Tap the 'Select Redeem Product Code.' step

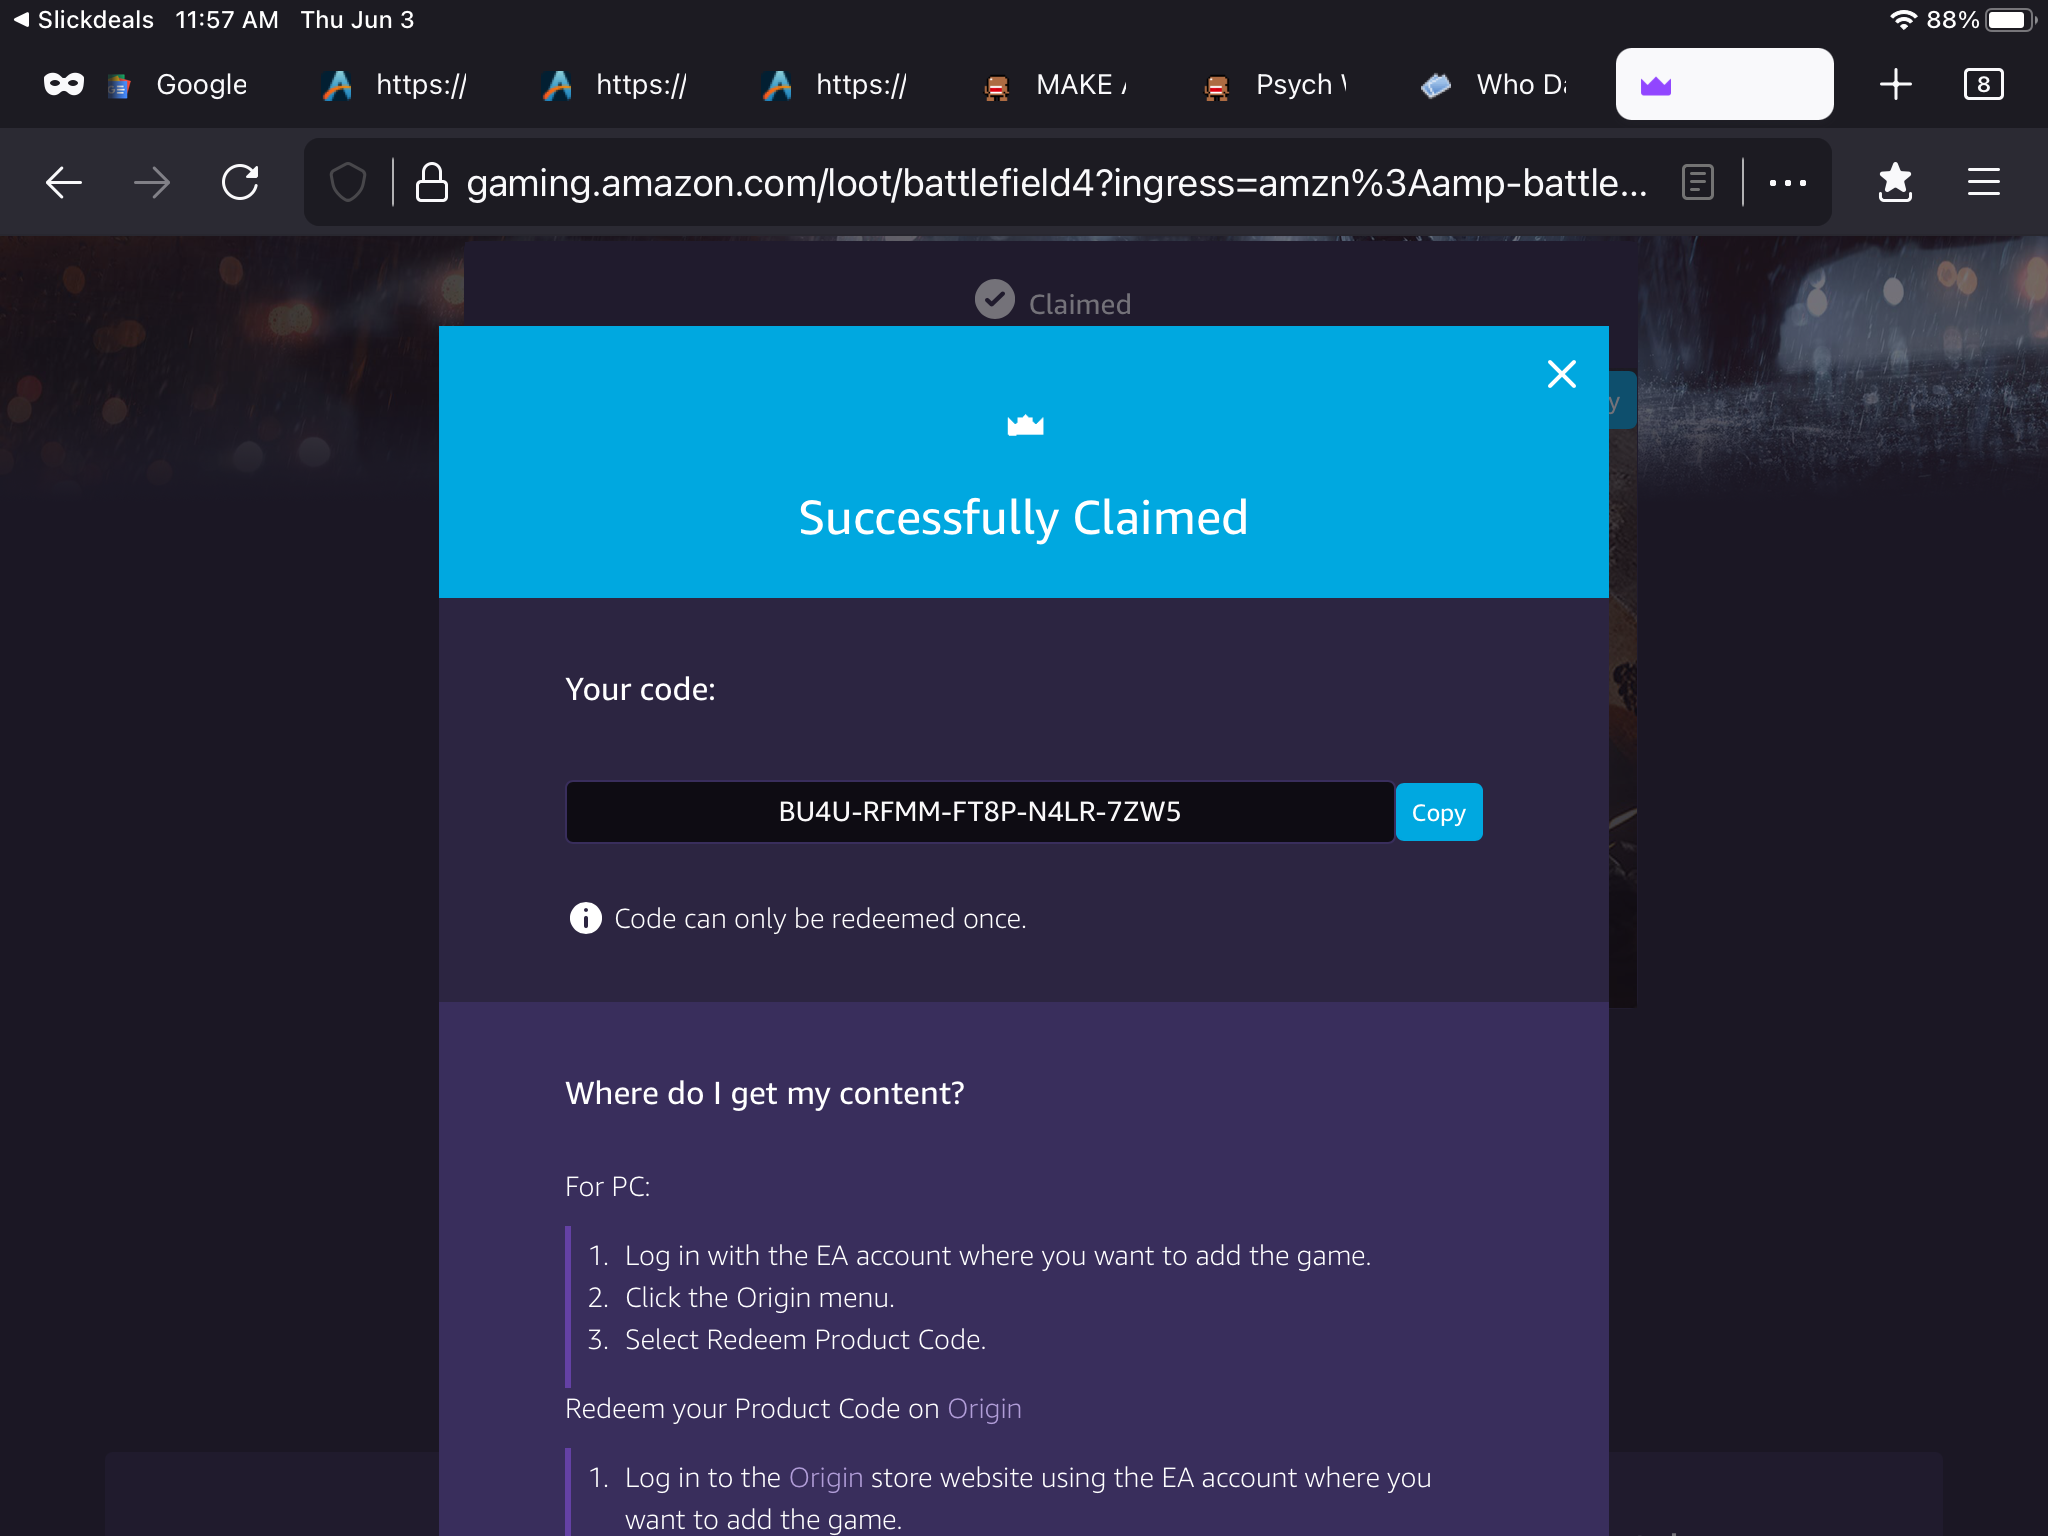pos(805,1339)
